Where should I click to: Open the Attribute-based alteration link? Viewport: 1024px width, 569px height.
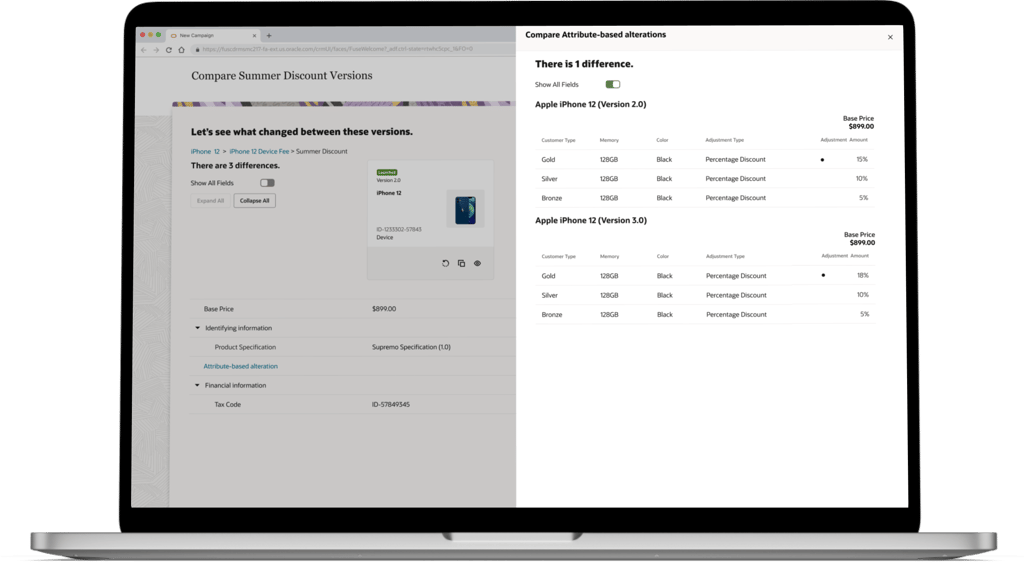(x=240, y=366)
